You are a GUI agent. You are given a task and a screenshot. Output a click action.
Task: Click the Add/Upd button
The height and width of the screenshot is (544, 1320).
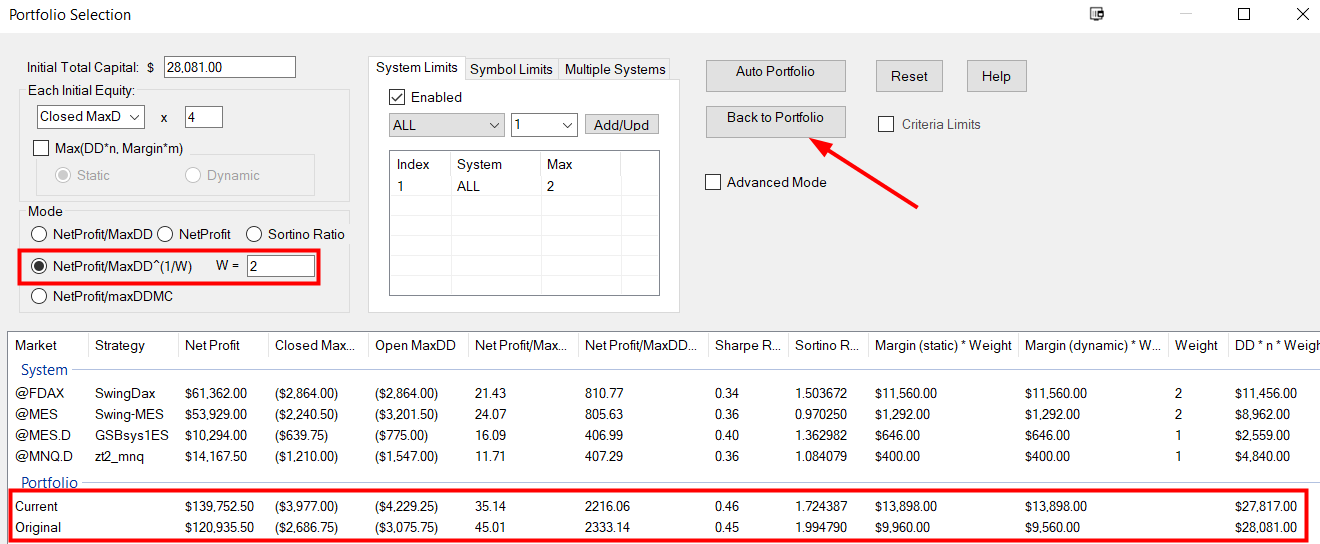click(621, 125)
